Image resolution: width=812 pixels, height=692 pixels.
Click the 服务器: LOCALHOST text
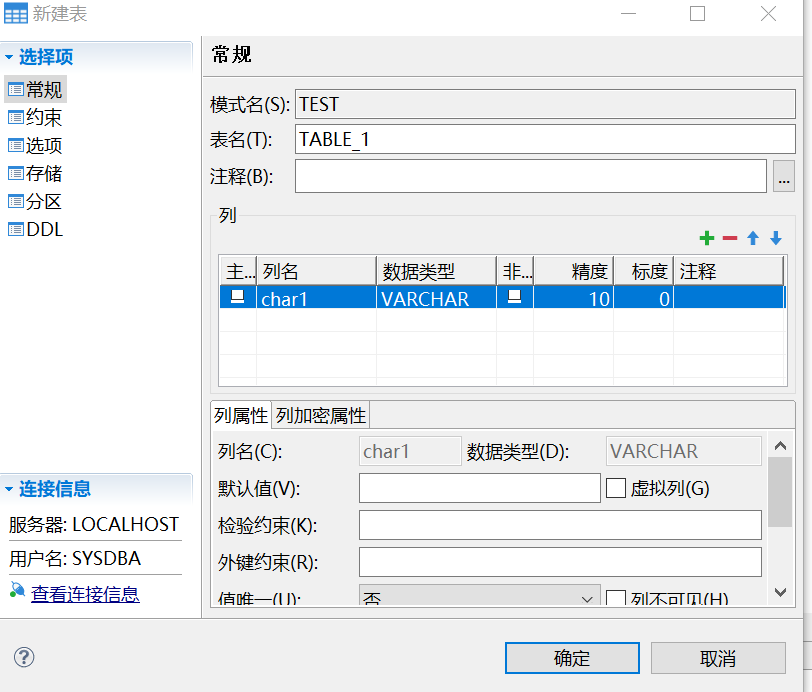point(94,525)
